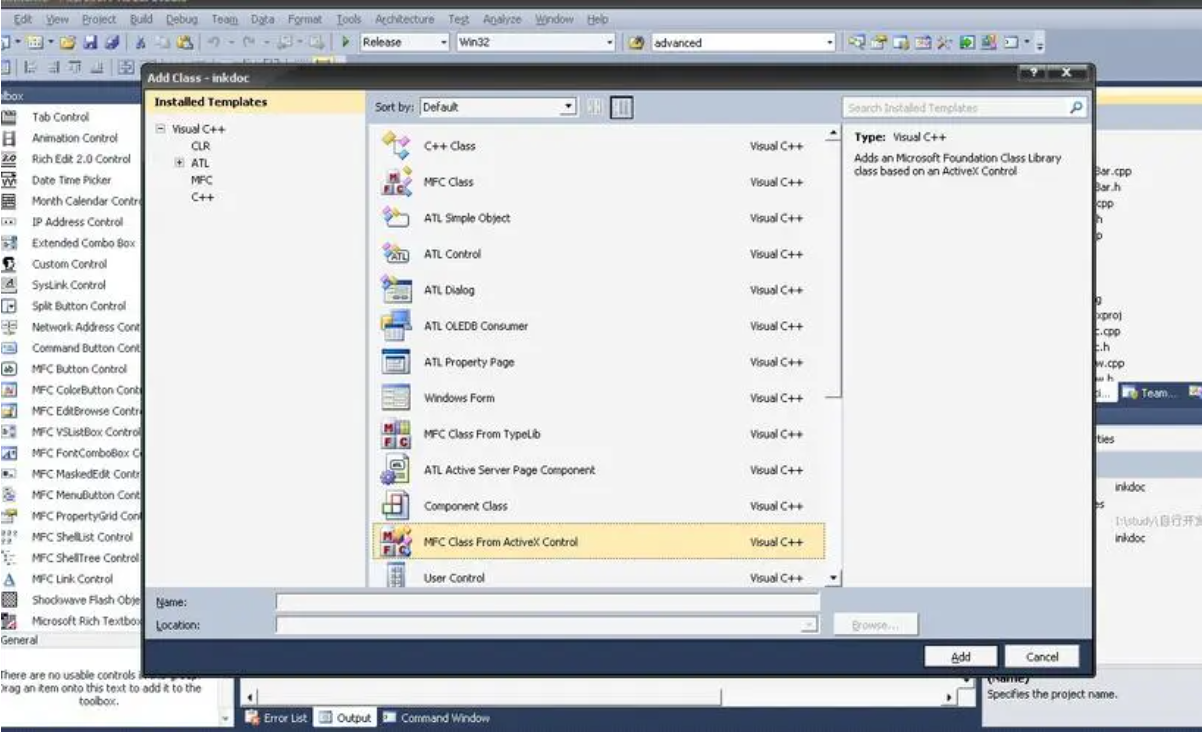Switch to the Error List tab
Screen dimensions: 1202x732
(277, 718)
